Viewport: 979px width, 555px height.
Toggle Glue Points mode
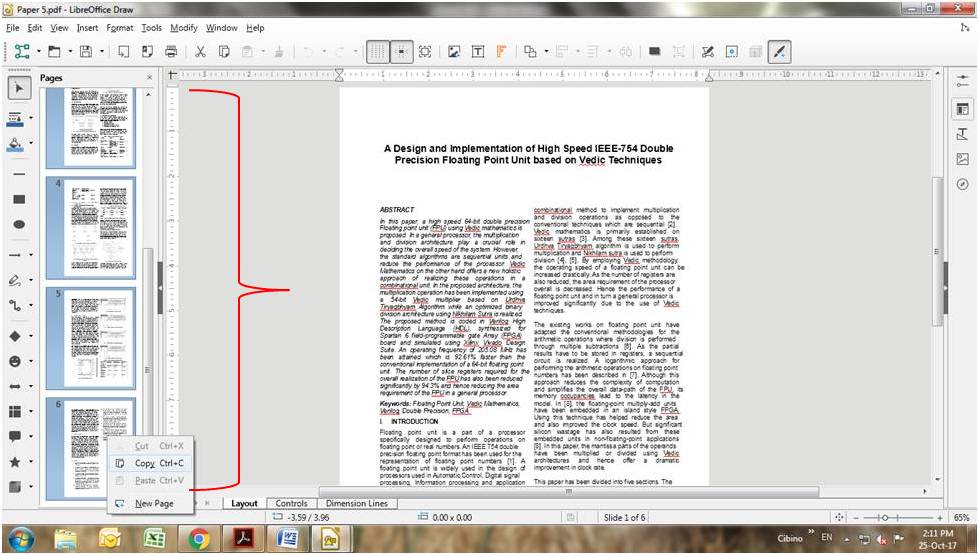[732, 52]
